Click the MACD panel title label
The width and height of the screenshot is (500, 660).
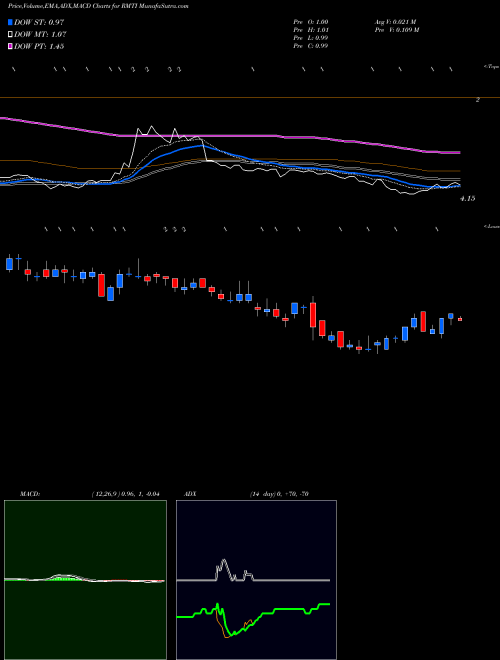pyautogui.click(x=30, y=494)
